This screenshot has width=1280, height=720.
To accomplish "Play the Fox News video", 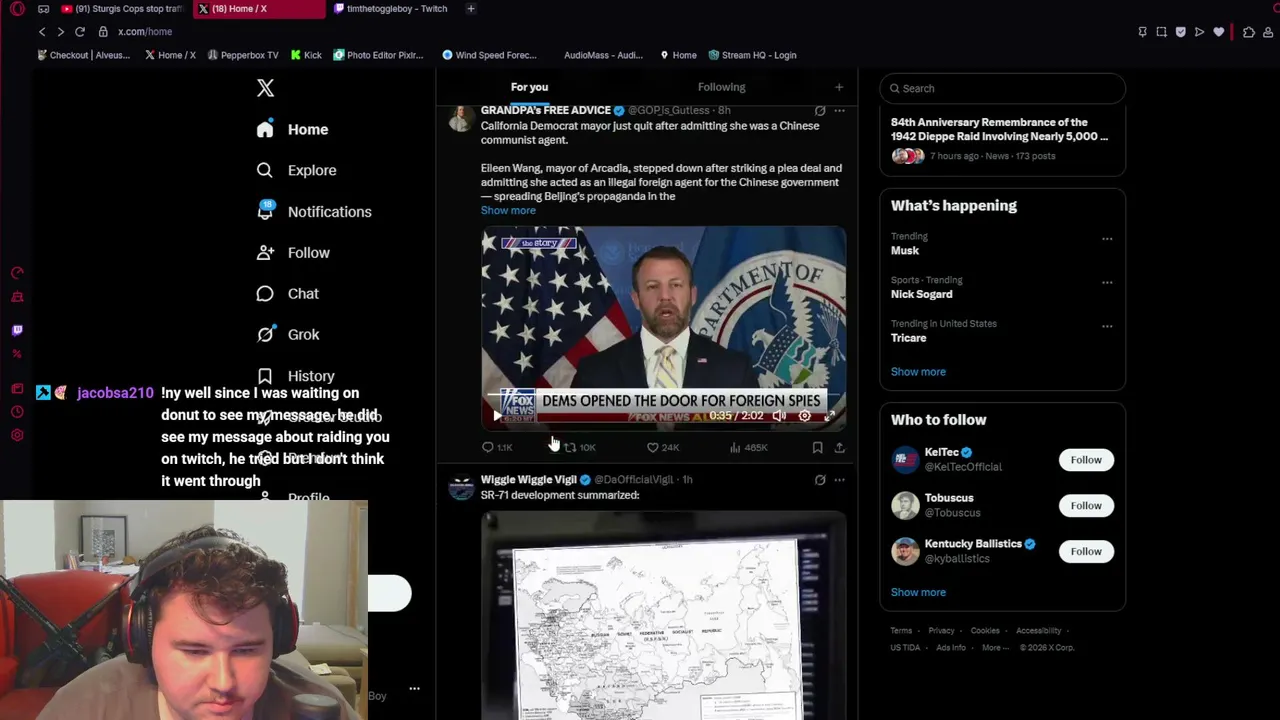I will 497,416.
